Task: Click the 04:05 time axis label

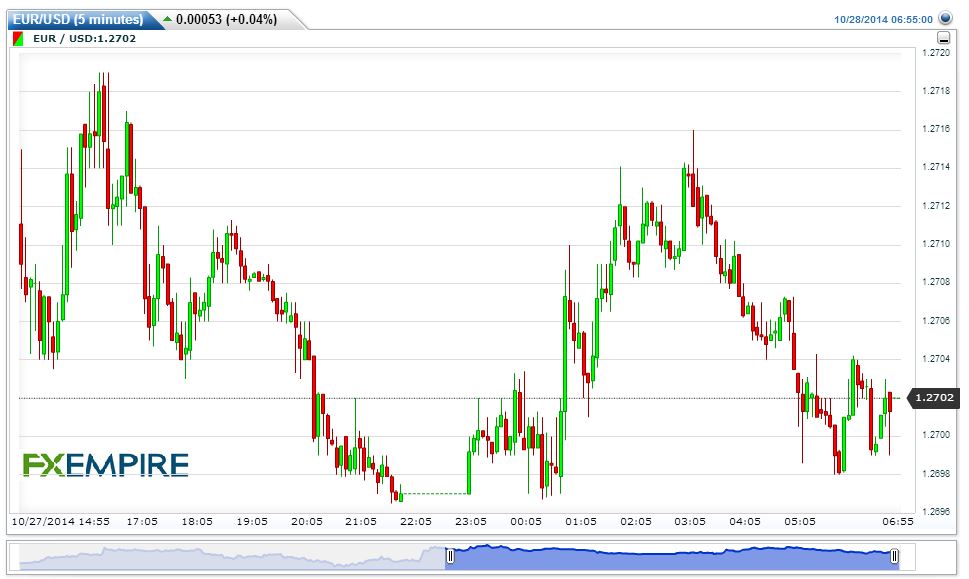Action: point(745,522)
